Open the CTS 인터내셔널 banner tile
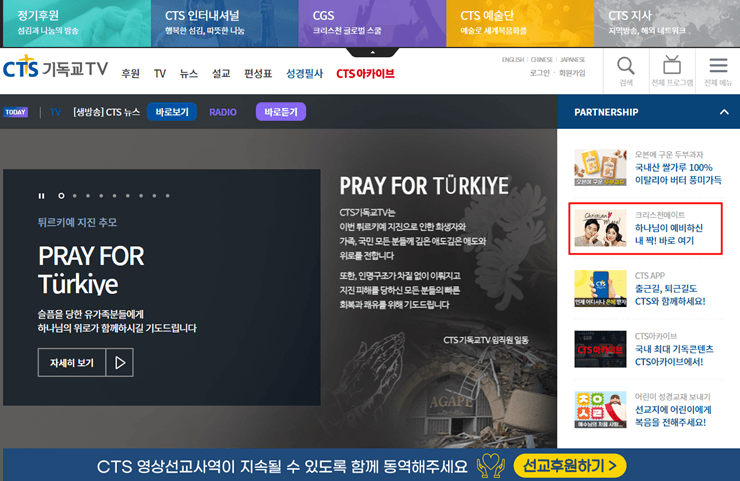The image size is (740, 481). [x=225, y=23]
